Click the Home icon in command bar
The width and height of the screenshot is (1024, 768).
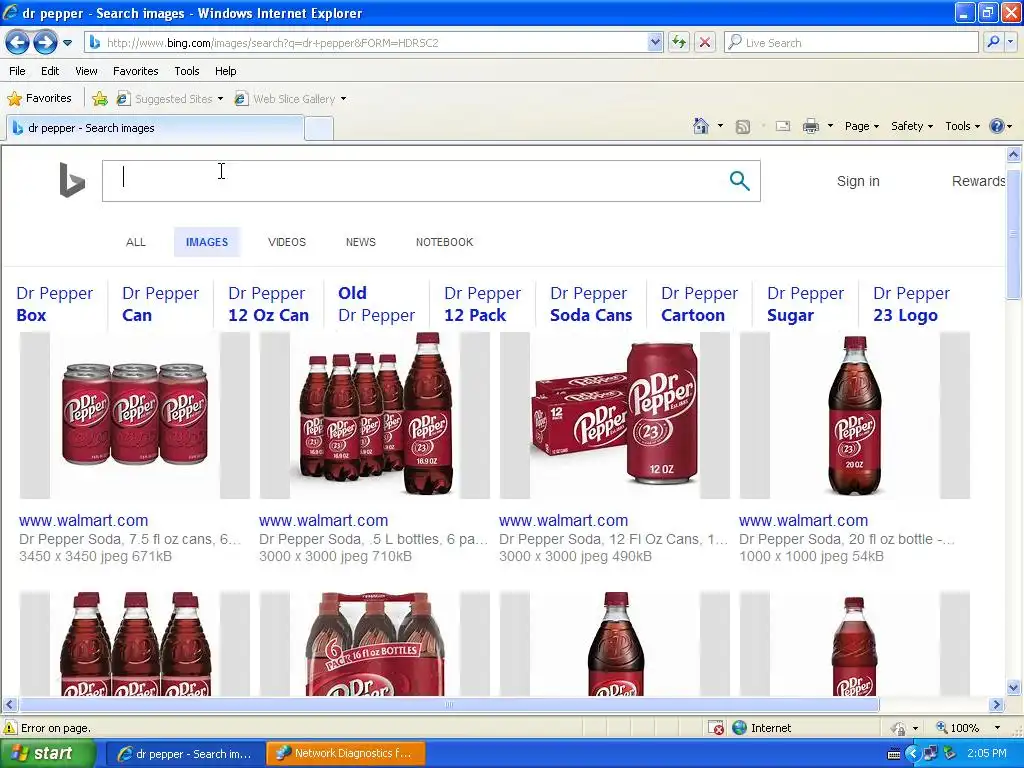point(701,126)
